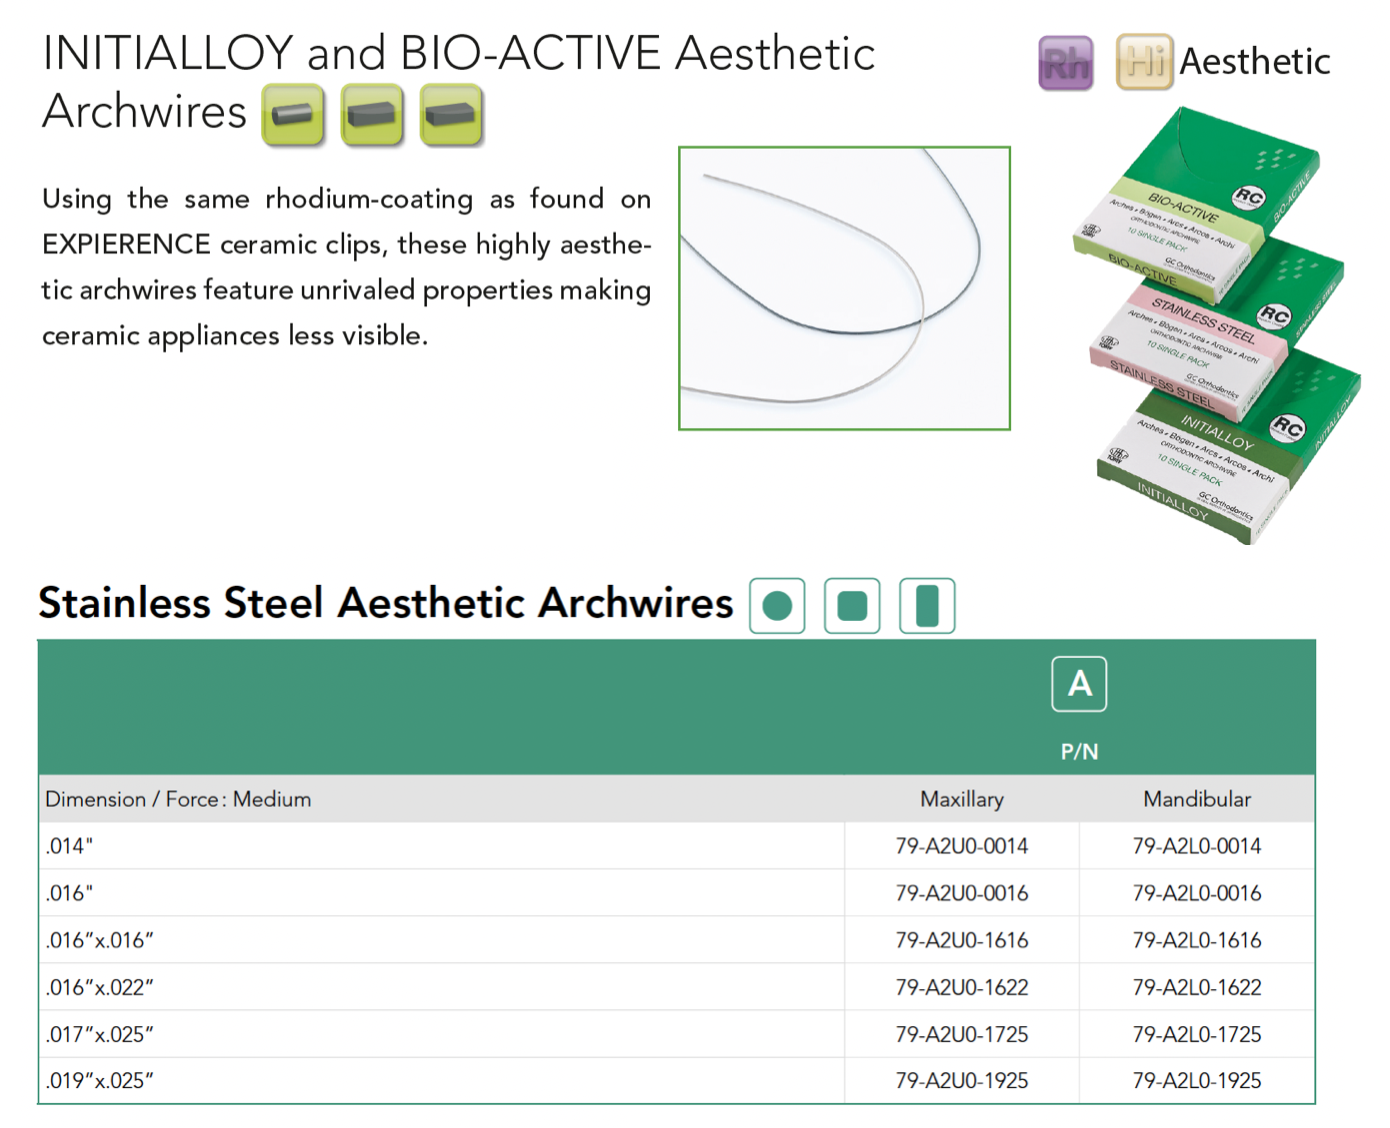Image resolution: width=1390 pixels, height=1128 pixels.
Task: Click the gold Hi Aesthetic icon
Action: (x=1144, y=62)
